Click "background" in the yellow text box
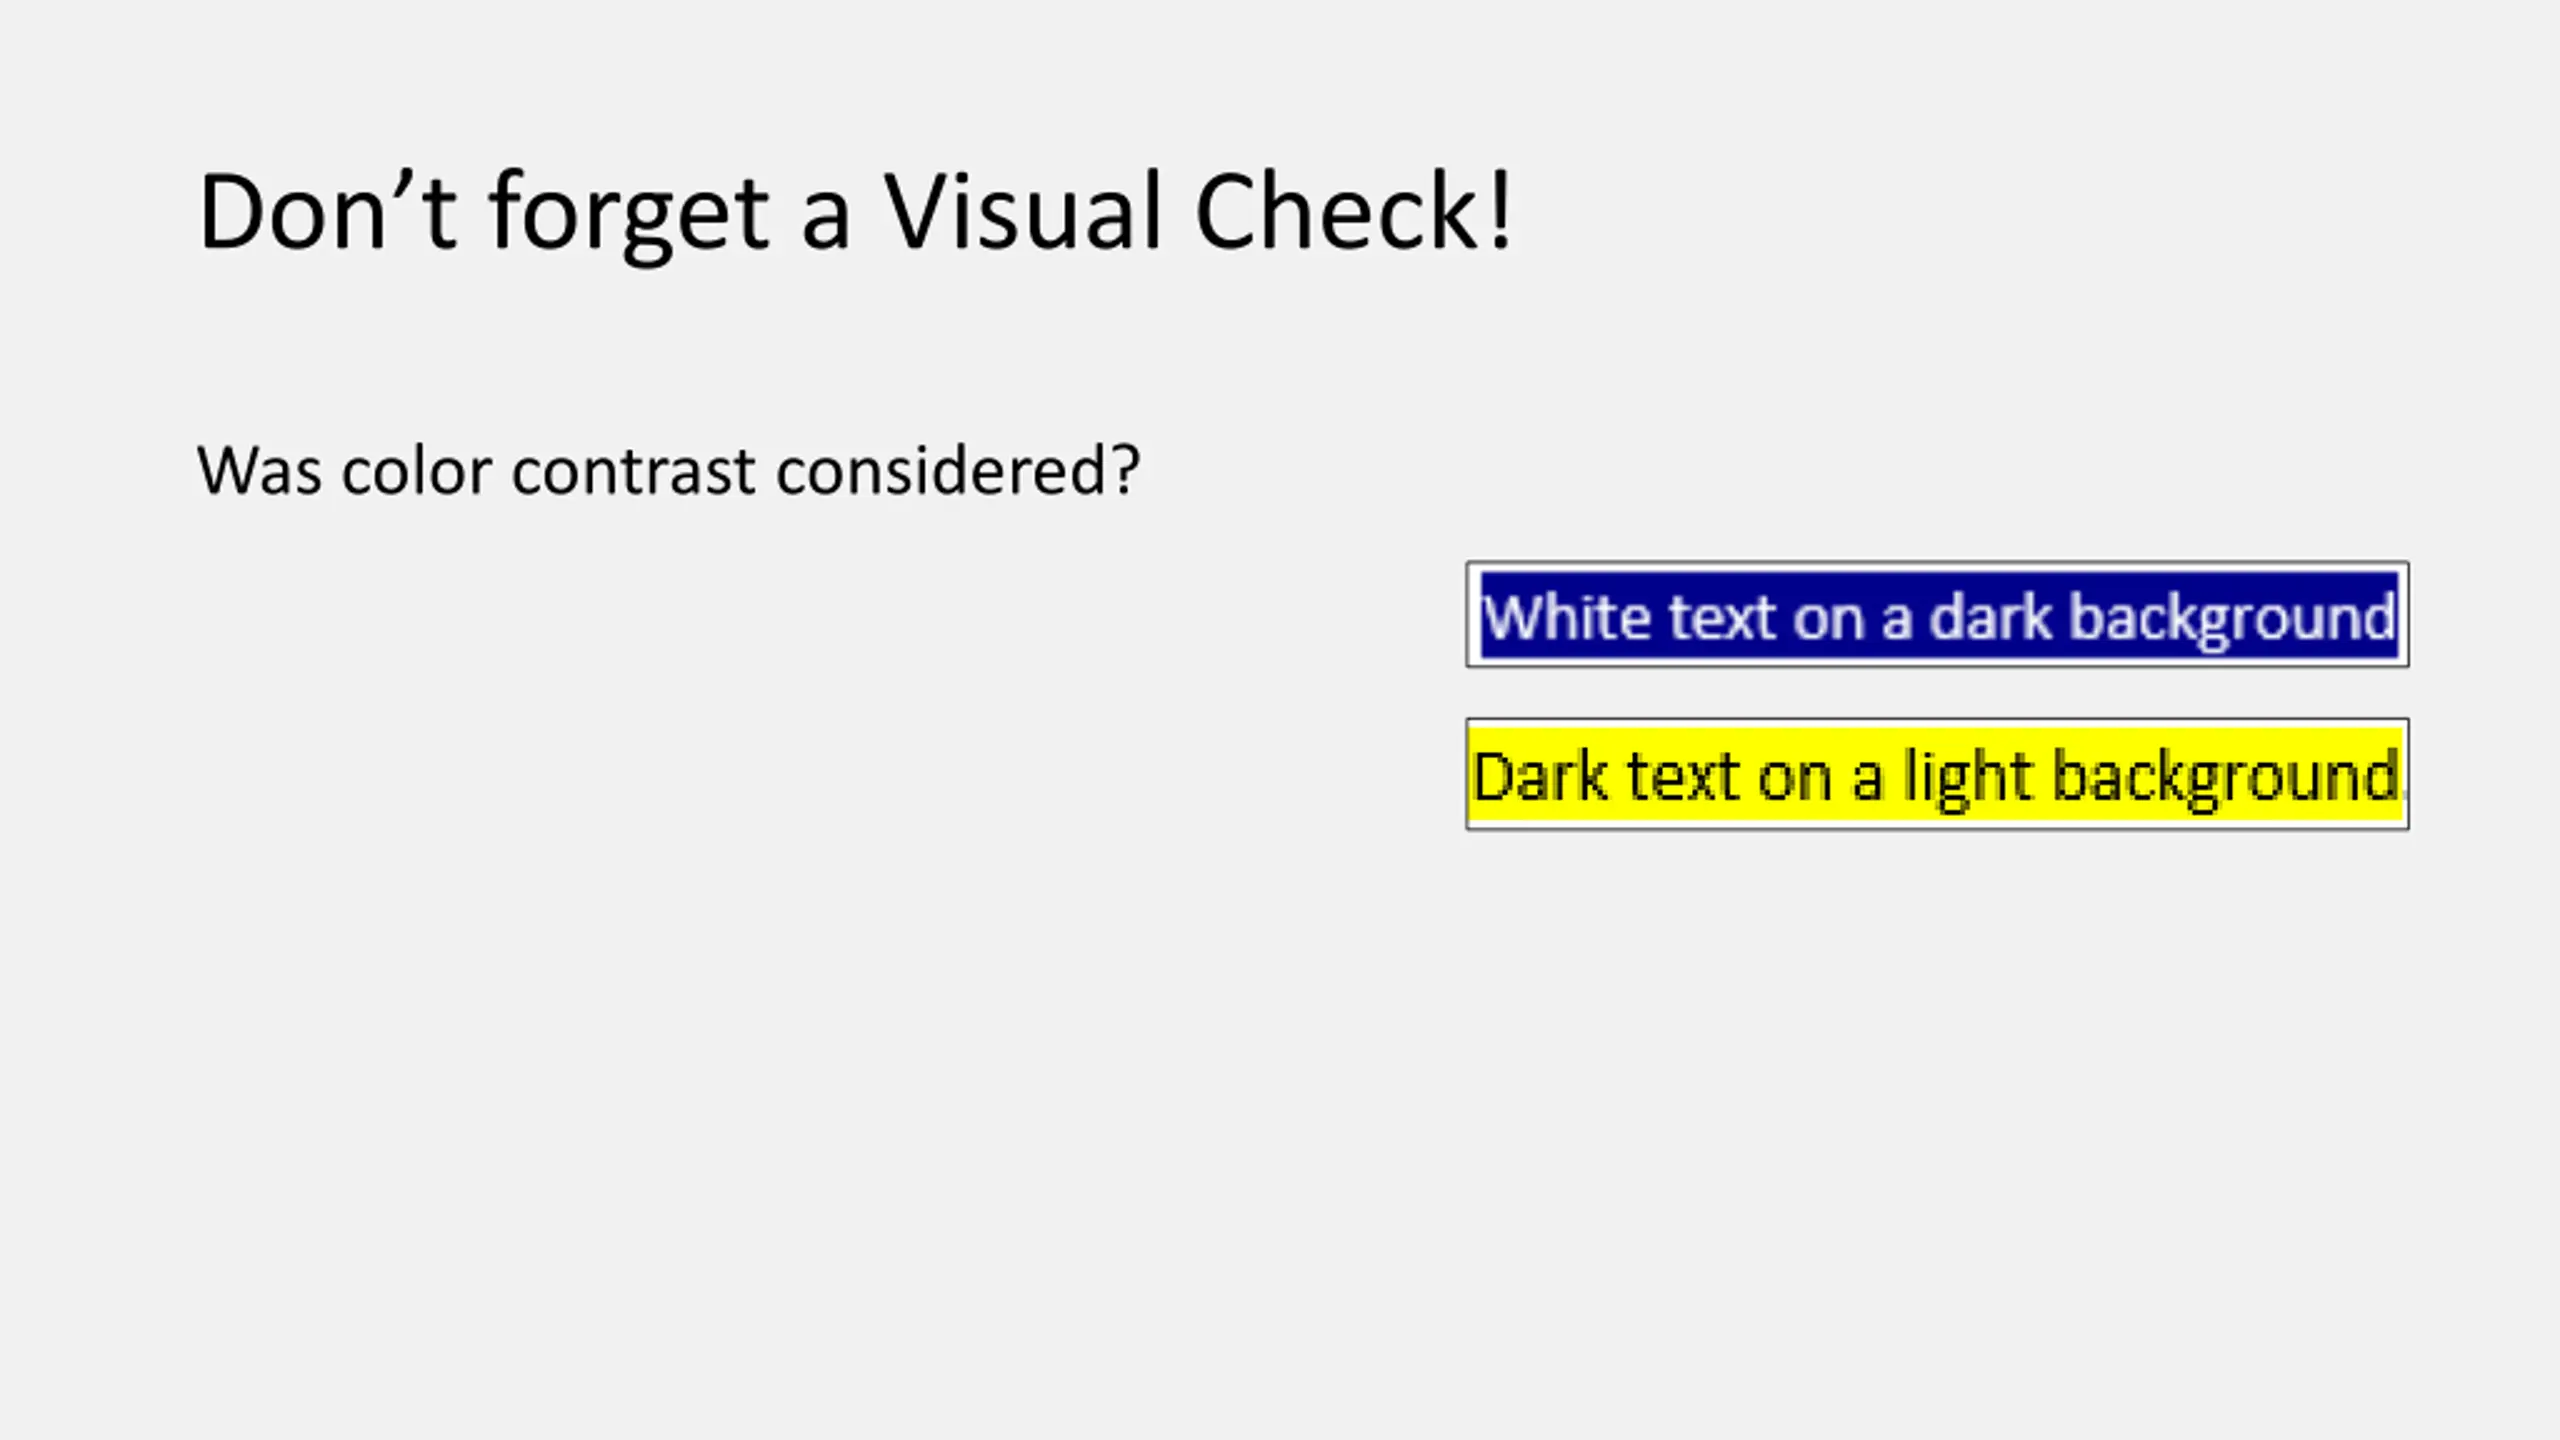This screenshot has height=1440, width=2560. coord(2225,779)
